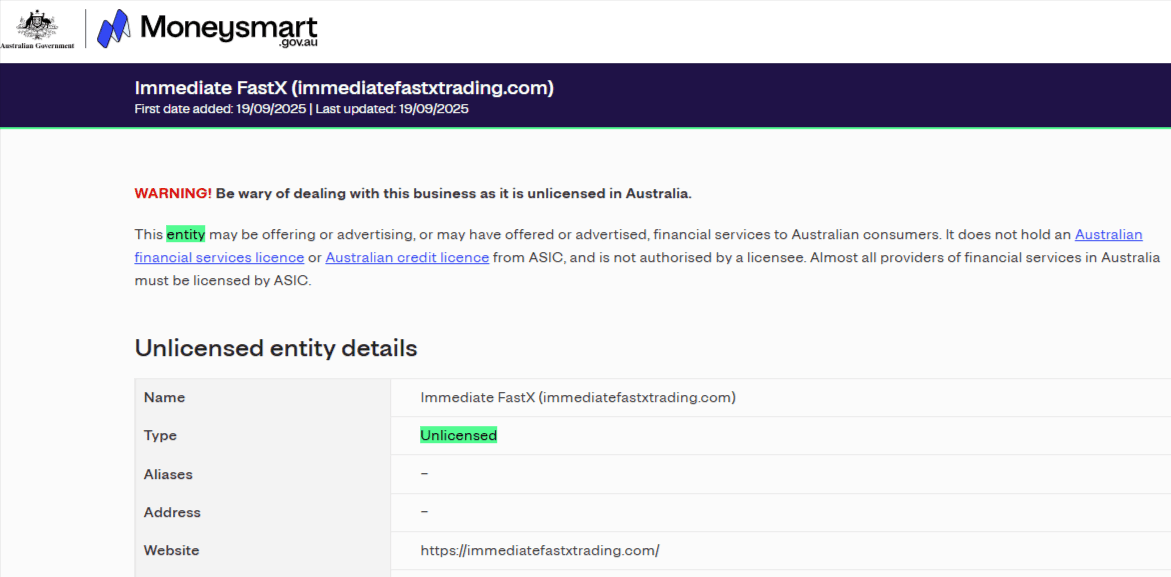
Task: Click the Unlicensed entity details heading
Action: [276, 348]
